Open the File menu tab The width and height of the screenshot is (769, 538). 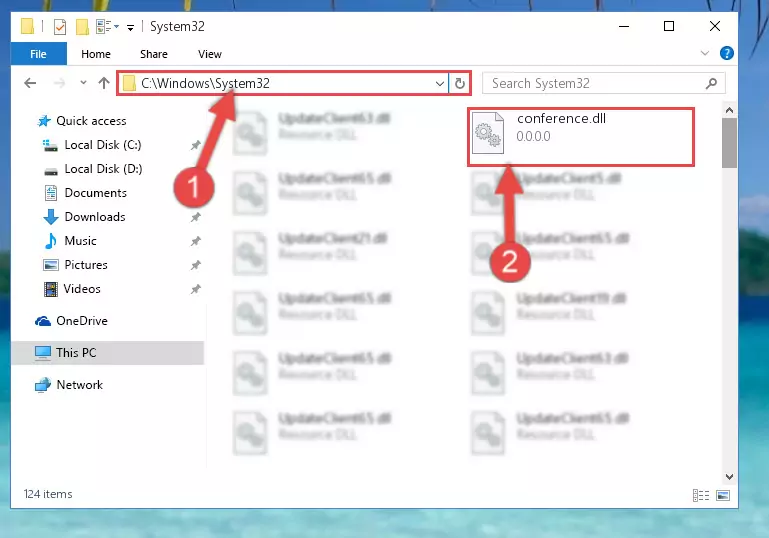(38, 53)
